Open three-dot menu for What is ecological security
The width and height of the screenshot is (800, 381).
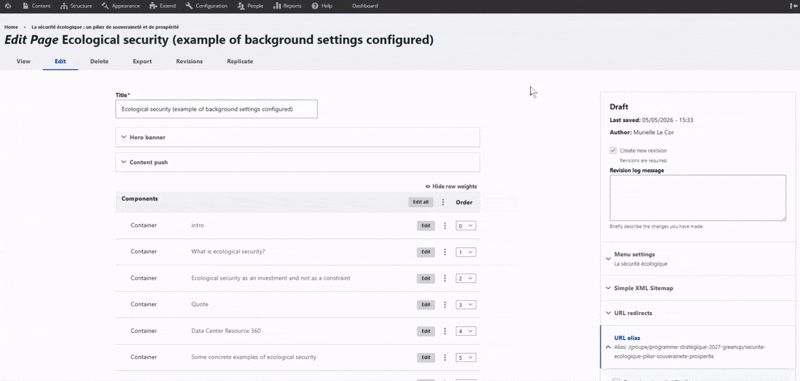coord(445,252)
